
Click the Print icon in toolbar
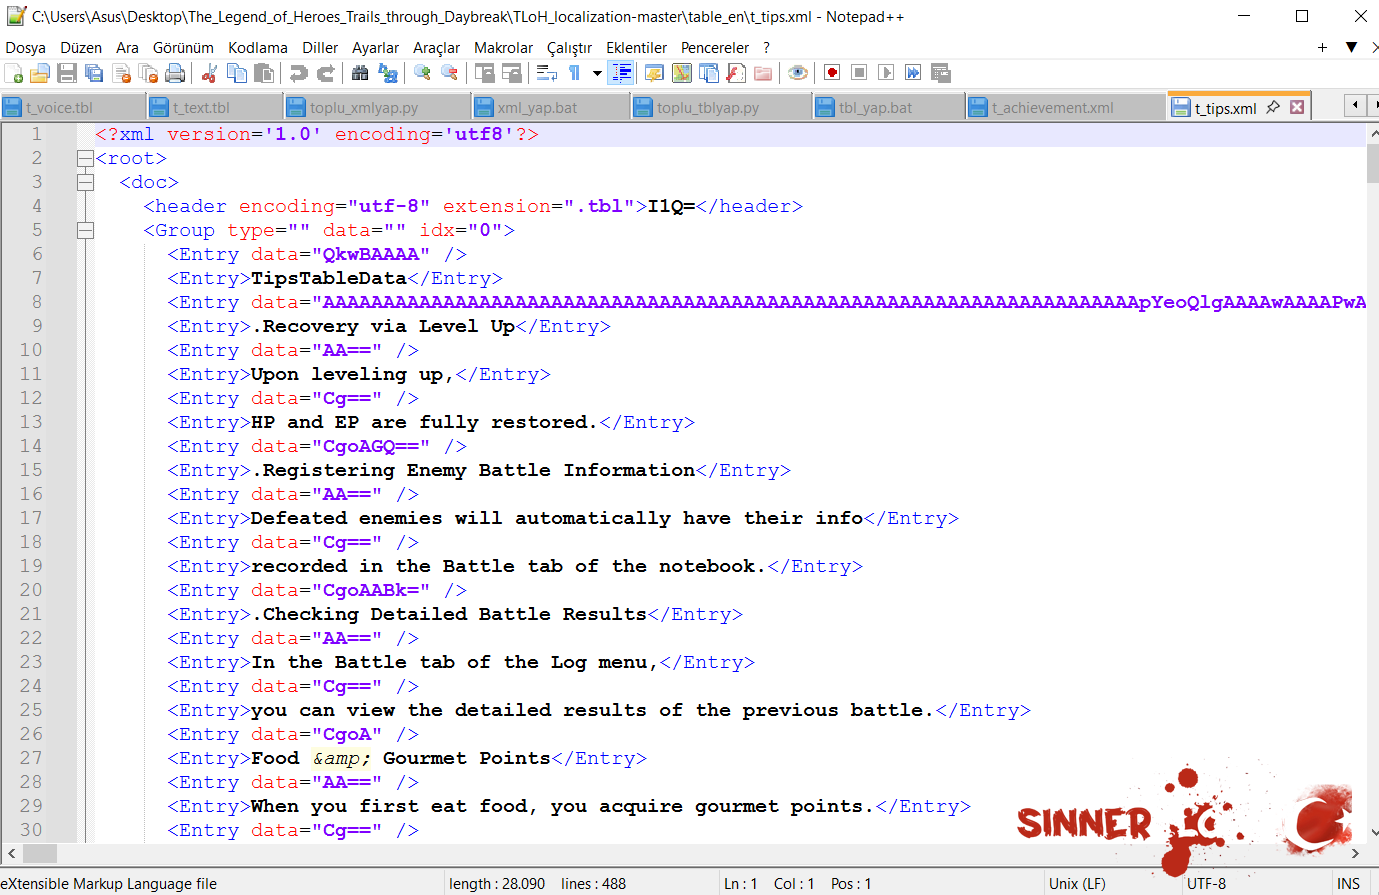point(176,73)
